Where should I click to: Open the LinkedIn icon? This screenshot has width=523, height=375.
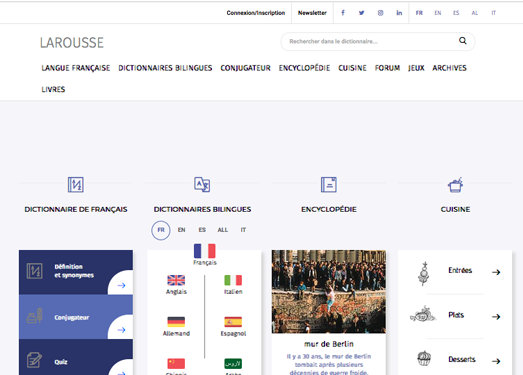pyautogui.click(x=399, y=13)
